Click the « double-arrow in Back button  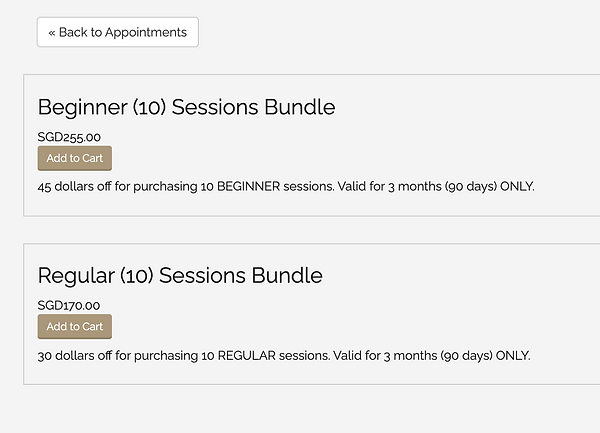[x=52, y=33]
